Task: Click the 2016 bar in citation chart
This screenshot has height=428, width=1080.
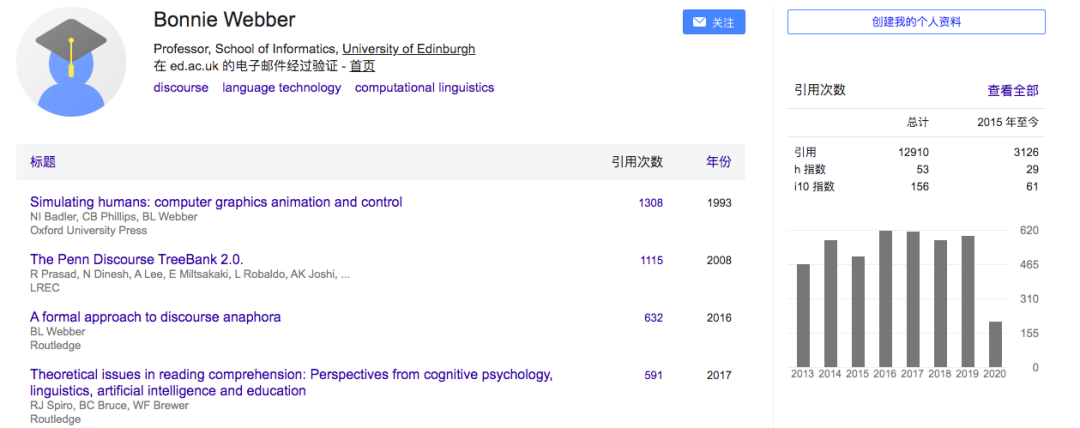Action: pos(885,298)
